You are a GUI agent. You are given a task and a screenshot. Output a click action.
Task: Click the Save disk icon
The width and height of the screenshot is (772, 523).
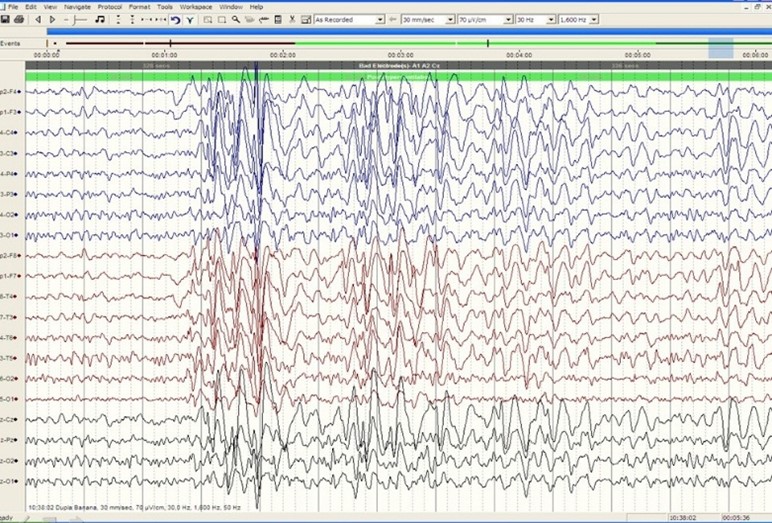click(x=5, y=19)
